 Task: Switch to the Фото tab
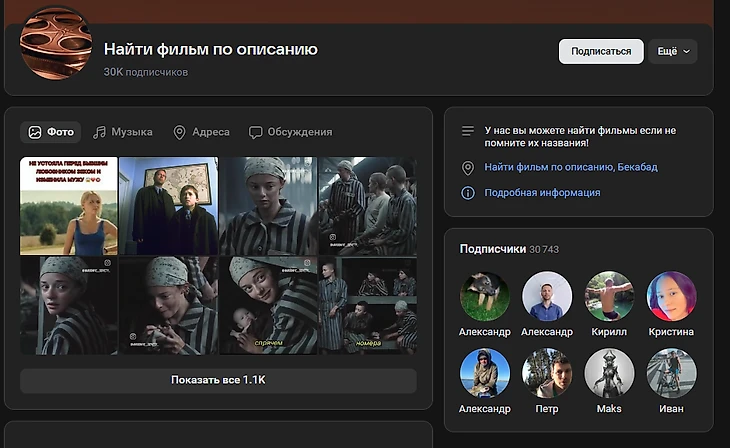click(x=51, y=132)
